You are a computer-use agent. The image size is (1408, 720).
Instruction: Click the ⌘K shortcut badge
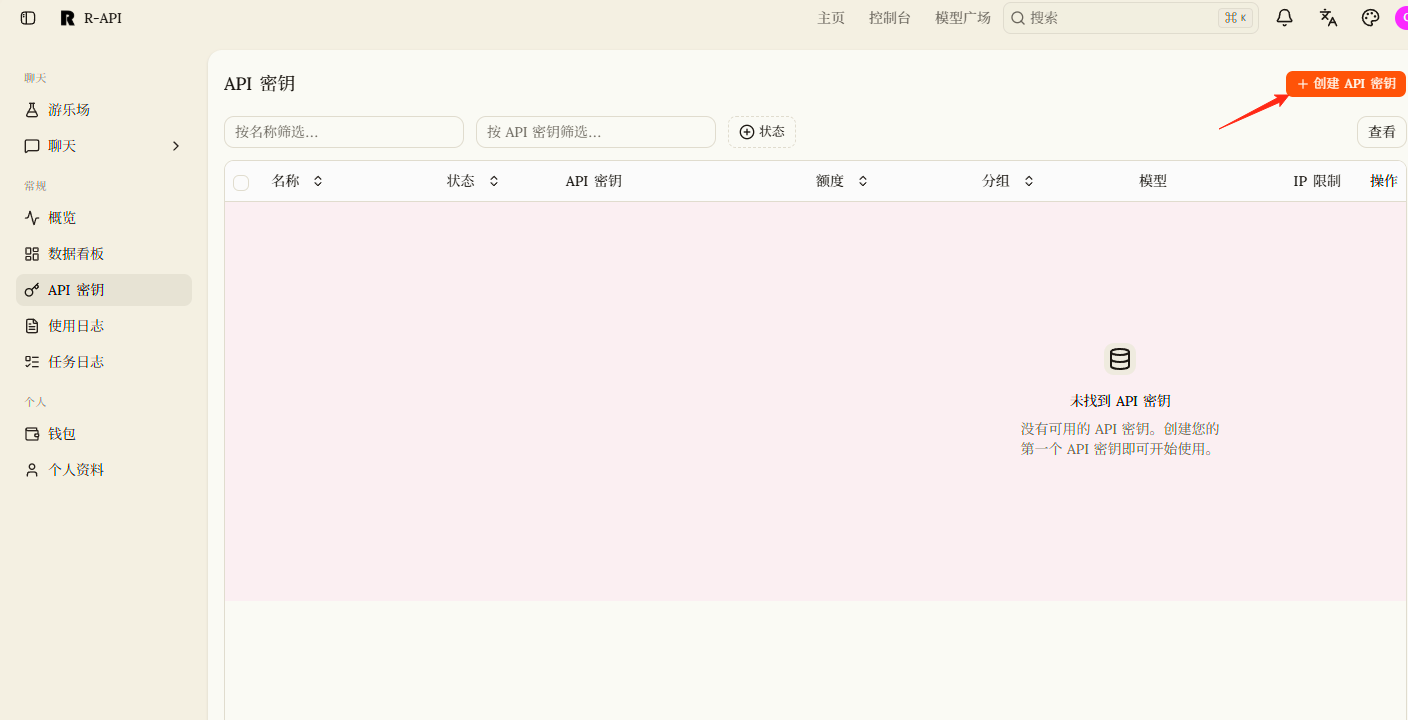click(1235, 18)
